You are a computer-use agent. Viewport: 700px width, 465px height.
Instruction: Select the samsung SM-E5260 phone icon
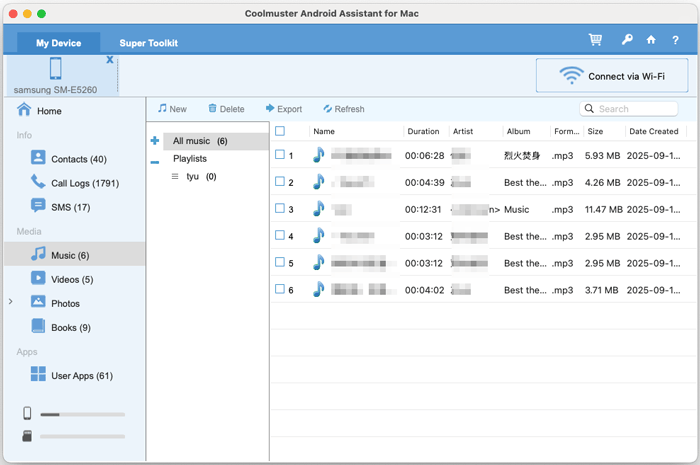coord(55,68)
